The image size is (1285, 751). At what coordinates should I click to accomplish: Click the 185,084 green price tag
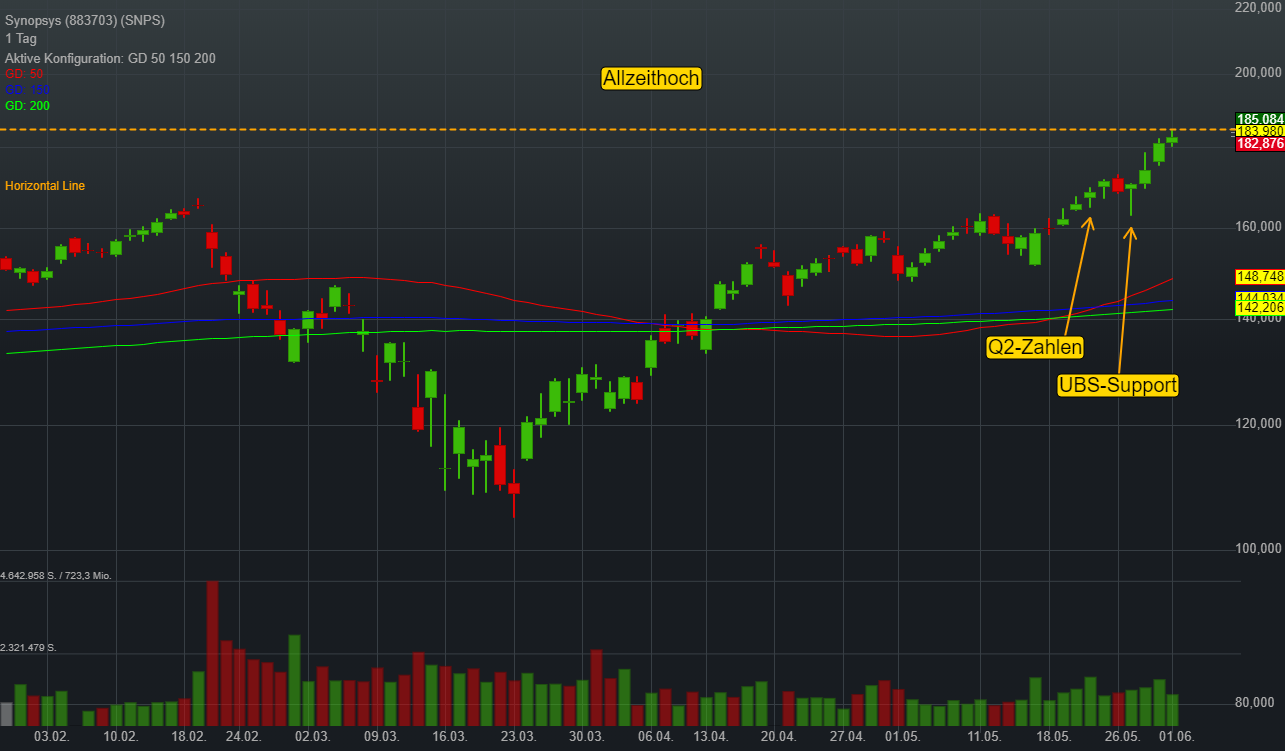click(x=1260, y=119)
